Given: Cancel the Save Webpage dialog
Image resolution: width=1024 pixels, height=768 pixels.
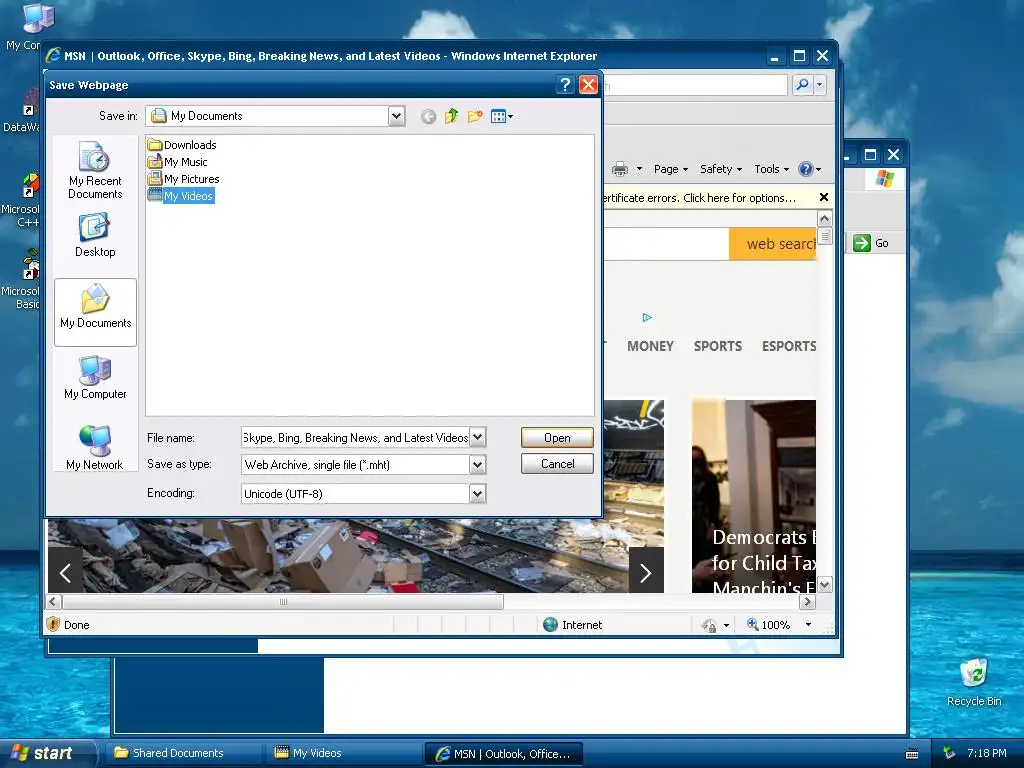Looking at the screenshot, I should 557,464.
